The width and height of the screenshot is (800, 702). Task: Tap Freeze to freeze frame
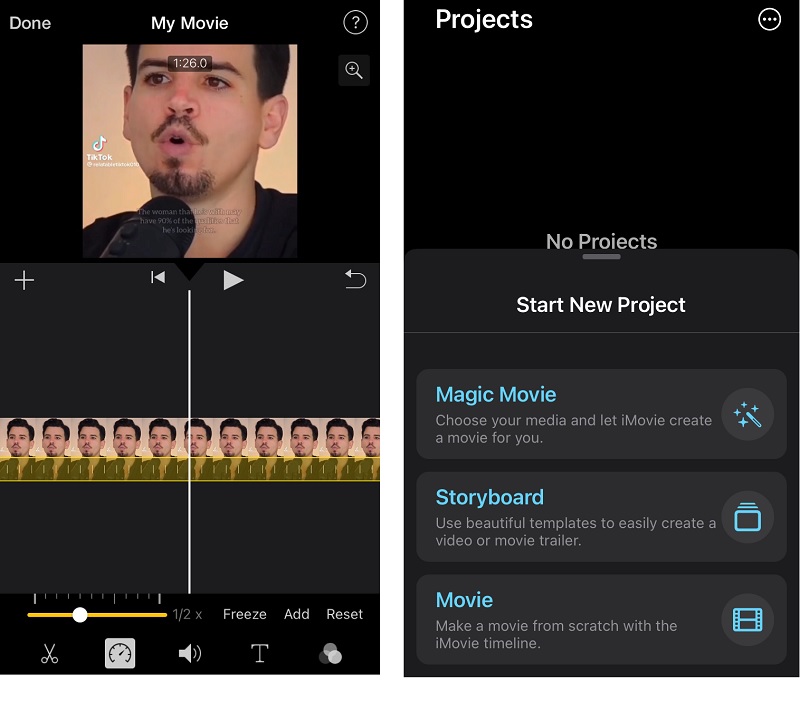click(x=244, y=614)
